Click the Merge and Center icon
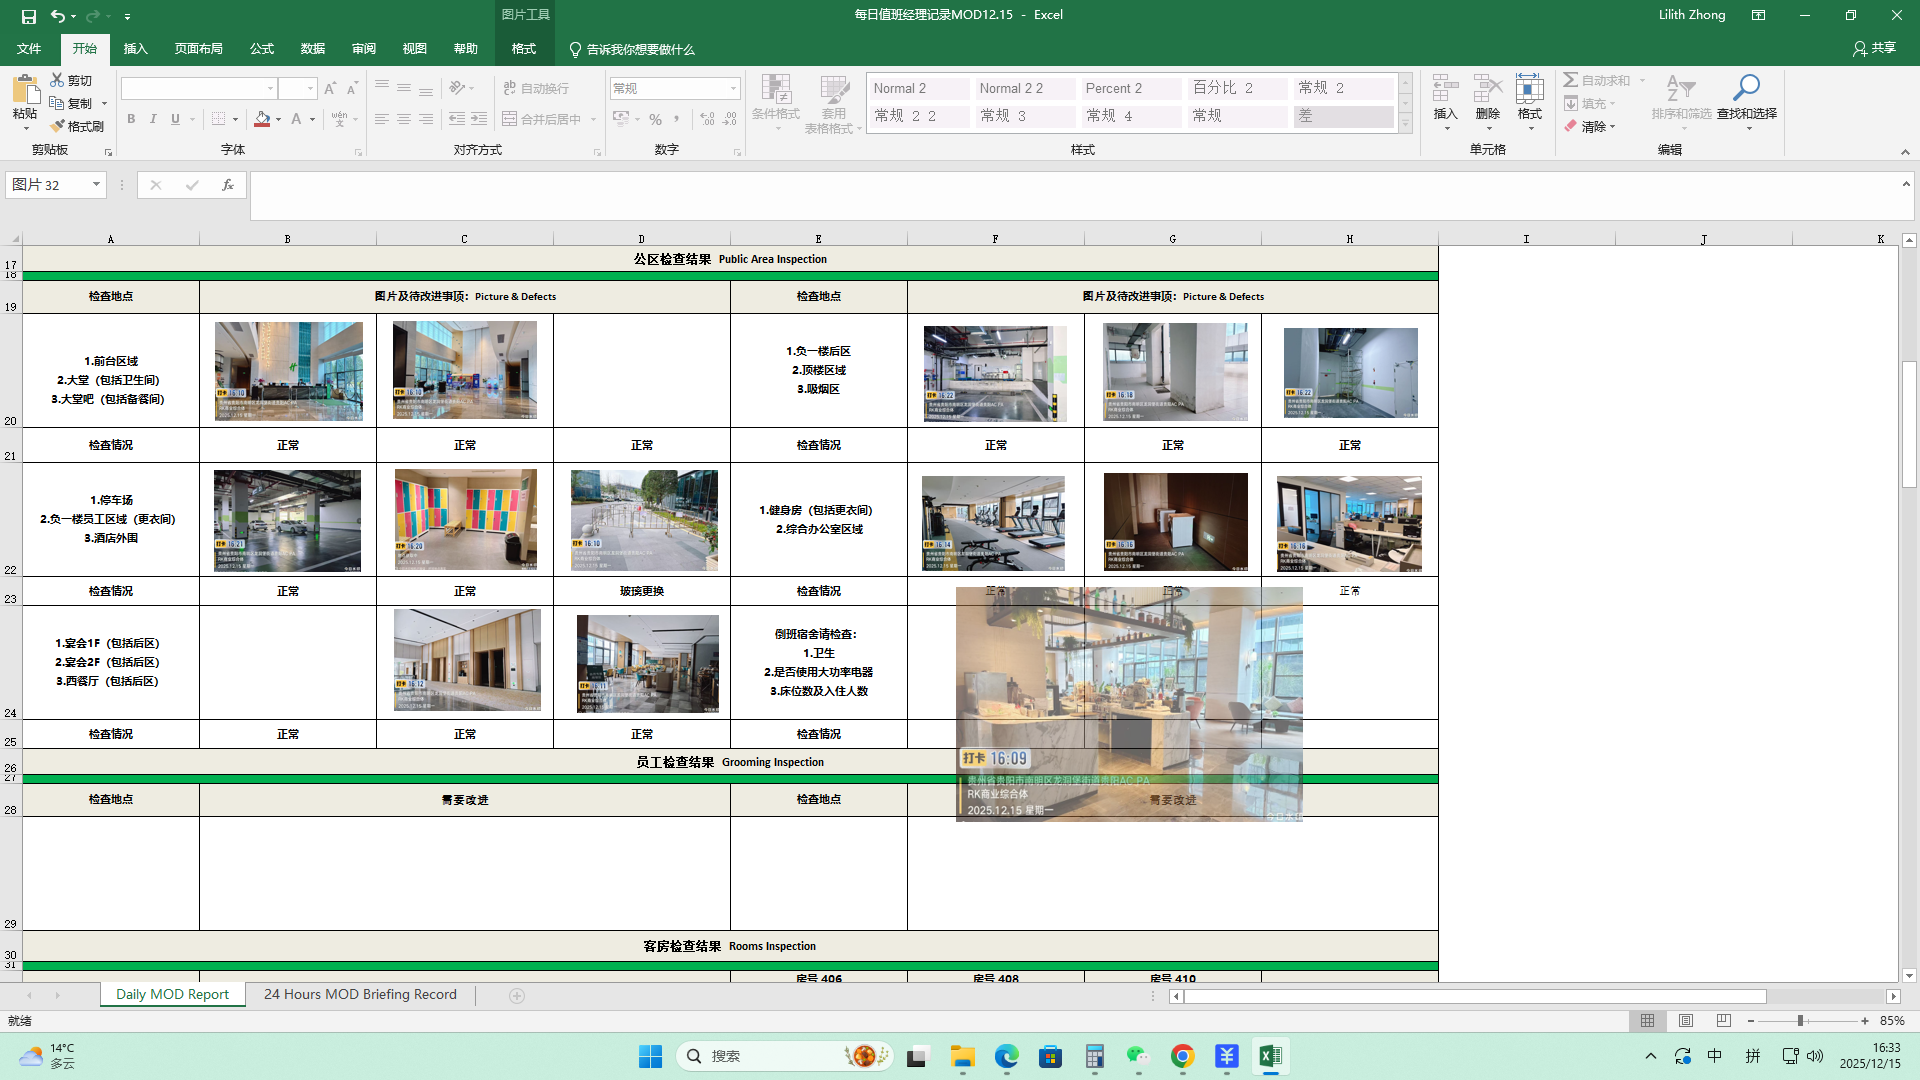 510,119
